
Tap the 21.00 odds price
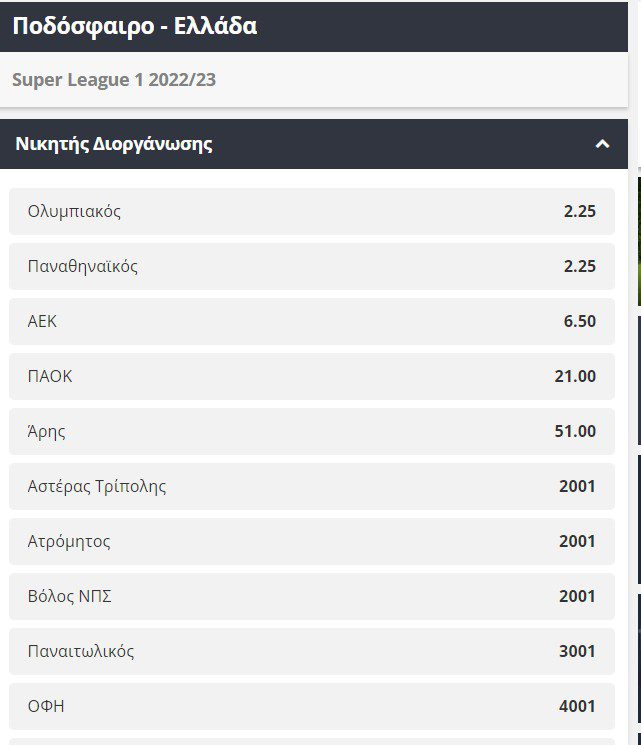(x=574, y=377)
